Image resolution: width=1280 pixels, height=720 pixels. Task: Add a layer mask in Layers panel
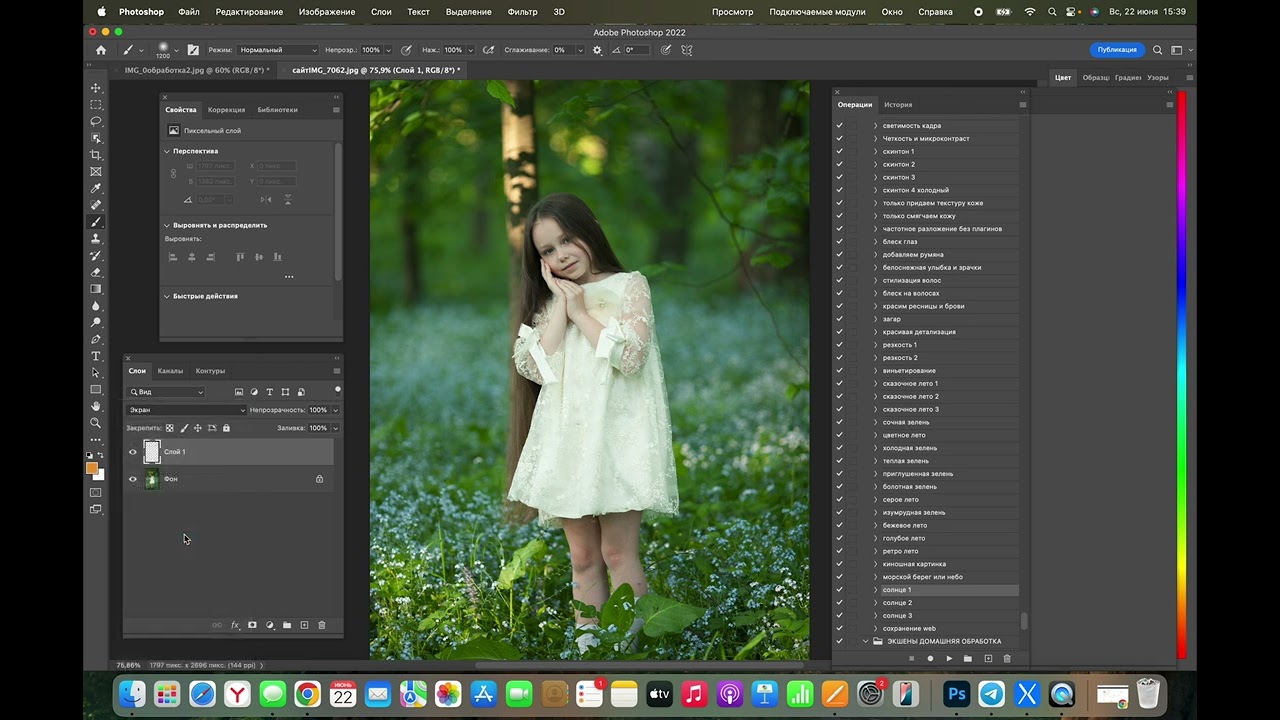tap(252, 625)
